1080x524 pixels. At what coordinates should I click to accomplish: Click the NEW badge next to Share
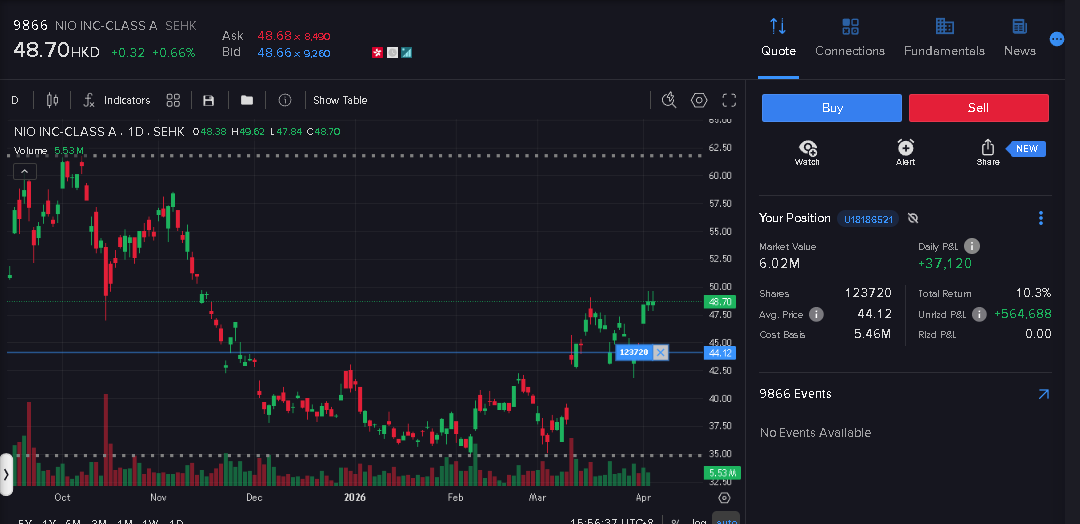tap(1026, 149)
